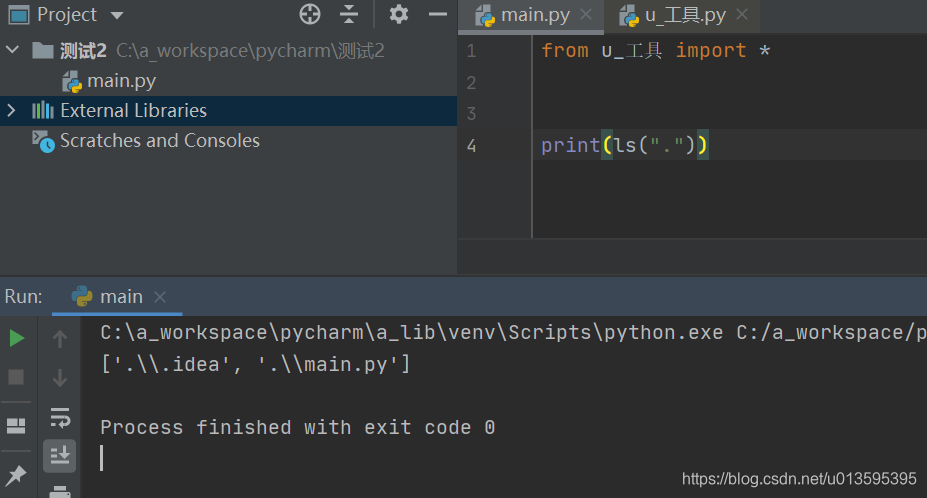Click the 'from' keyword on line 1

point(565,51)
